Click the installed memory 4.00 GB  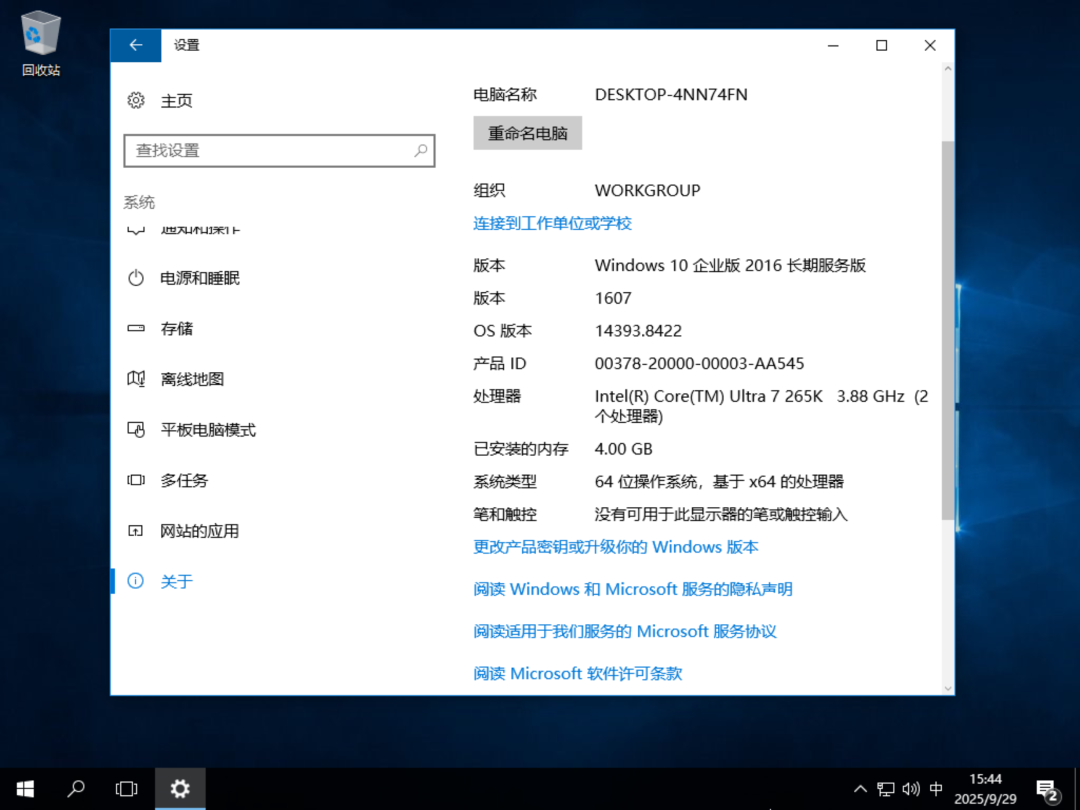623,449
